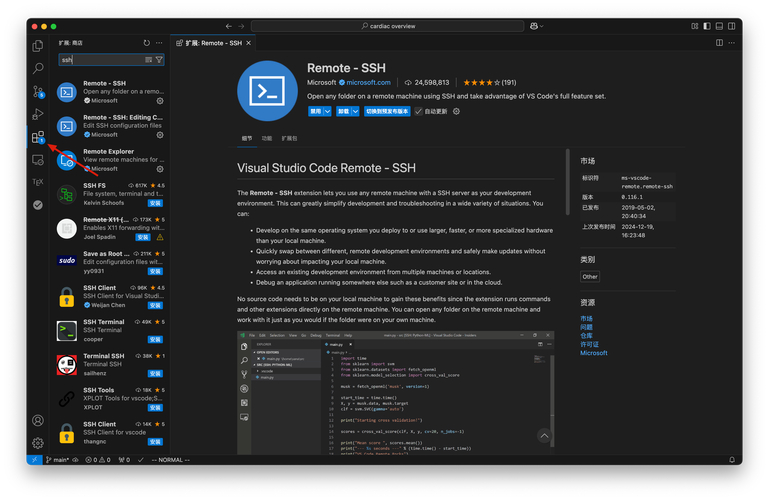Expand the disable button dropdown arrow
This screenshot has height=500, width=769.
click(x=327, y=112)
